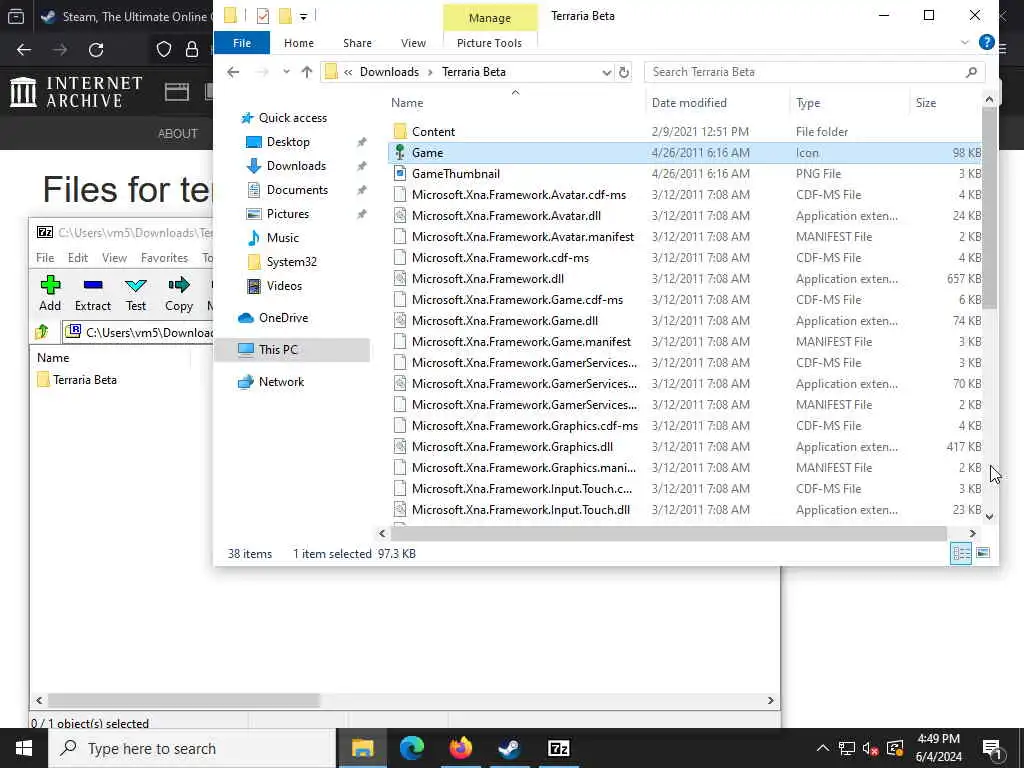Click 7-Zip up-folder arrow icon
1024x768 pixels.
(x=42, y=332)
